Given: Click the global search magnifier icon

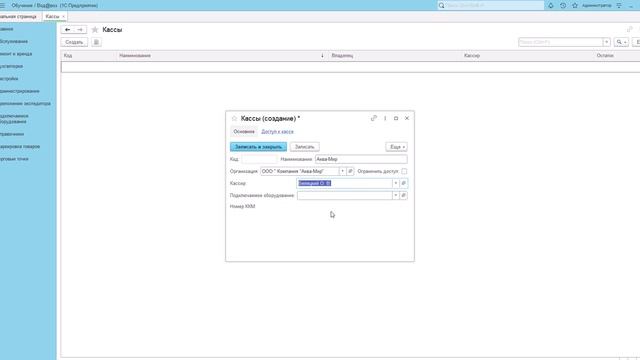Looking at the screenshot, I should 441,5.
